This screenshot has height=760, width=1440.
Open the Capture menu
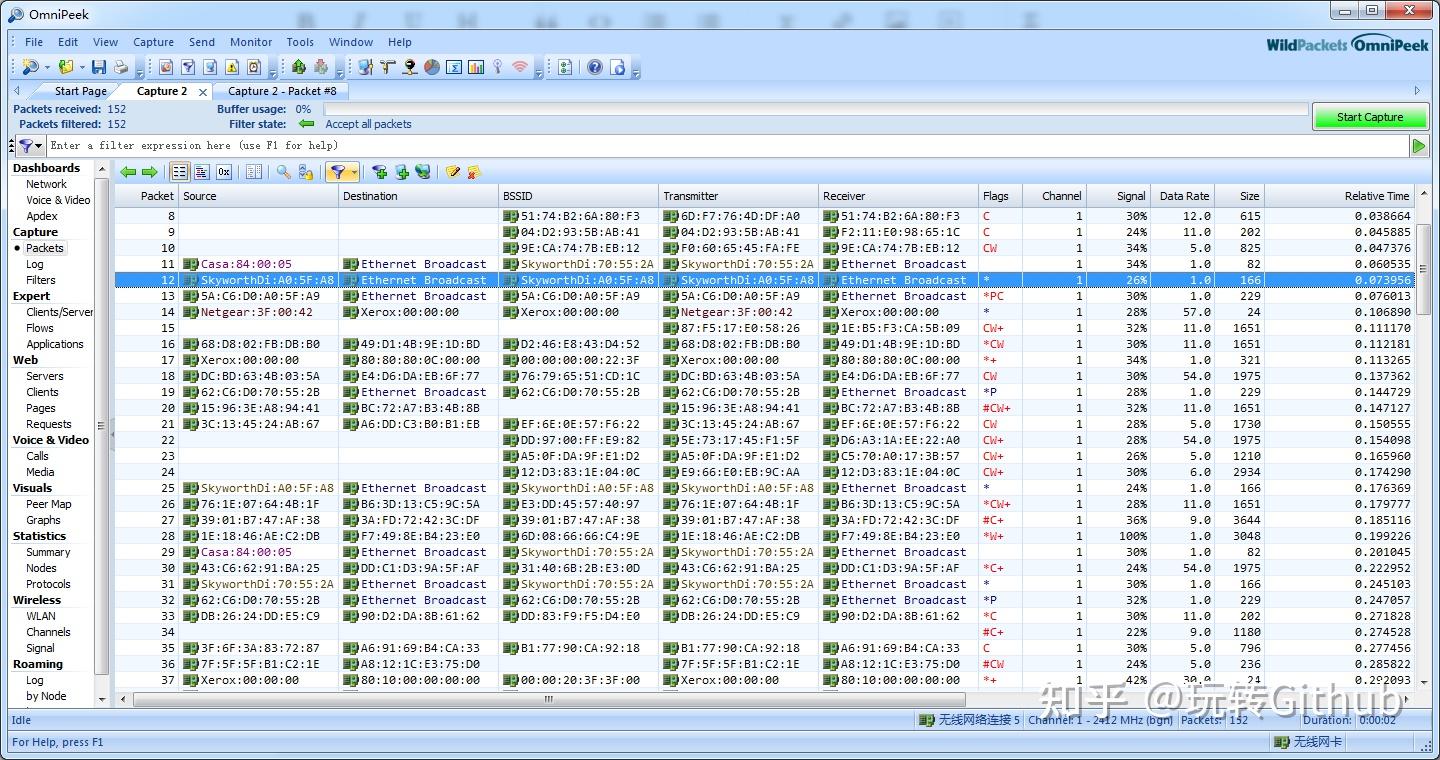click(153, 42)
